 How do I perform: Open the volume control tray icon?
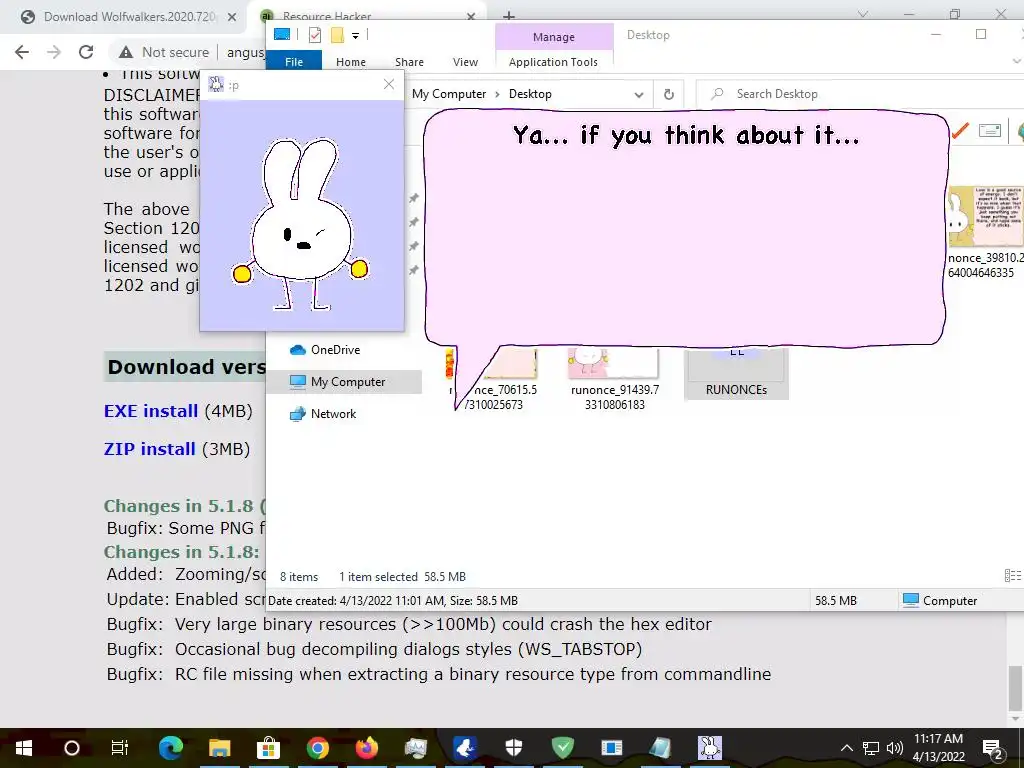tap(895, 748)
